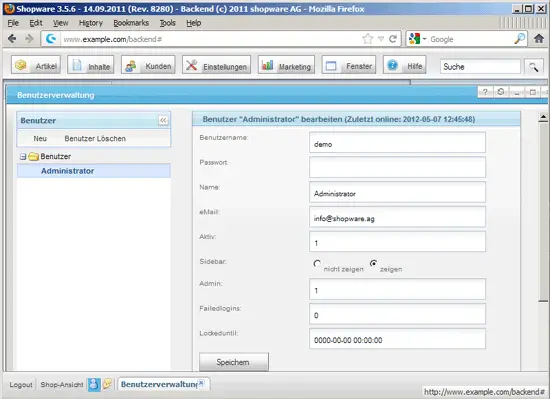Click the Hilfe question mark icon
Image resolution: width=550 pixels, height=399 pixels.
click(x=393, y=65)
